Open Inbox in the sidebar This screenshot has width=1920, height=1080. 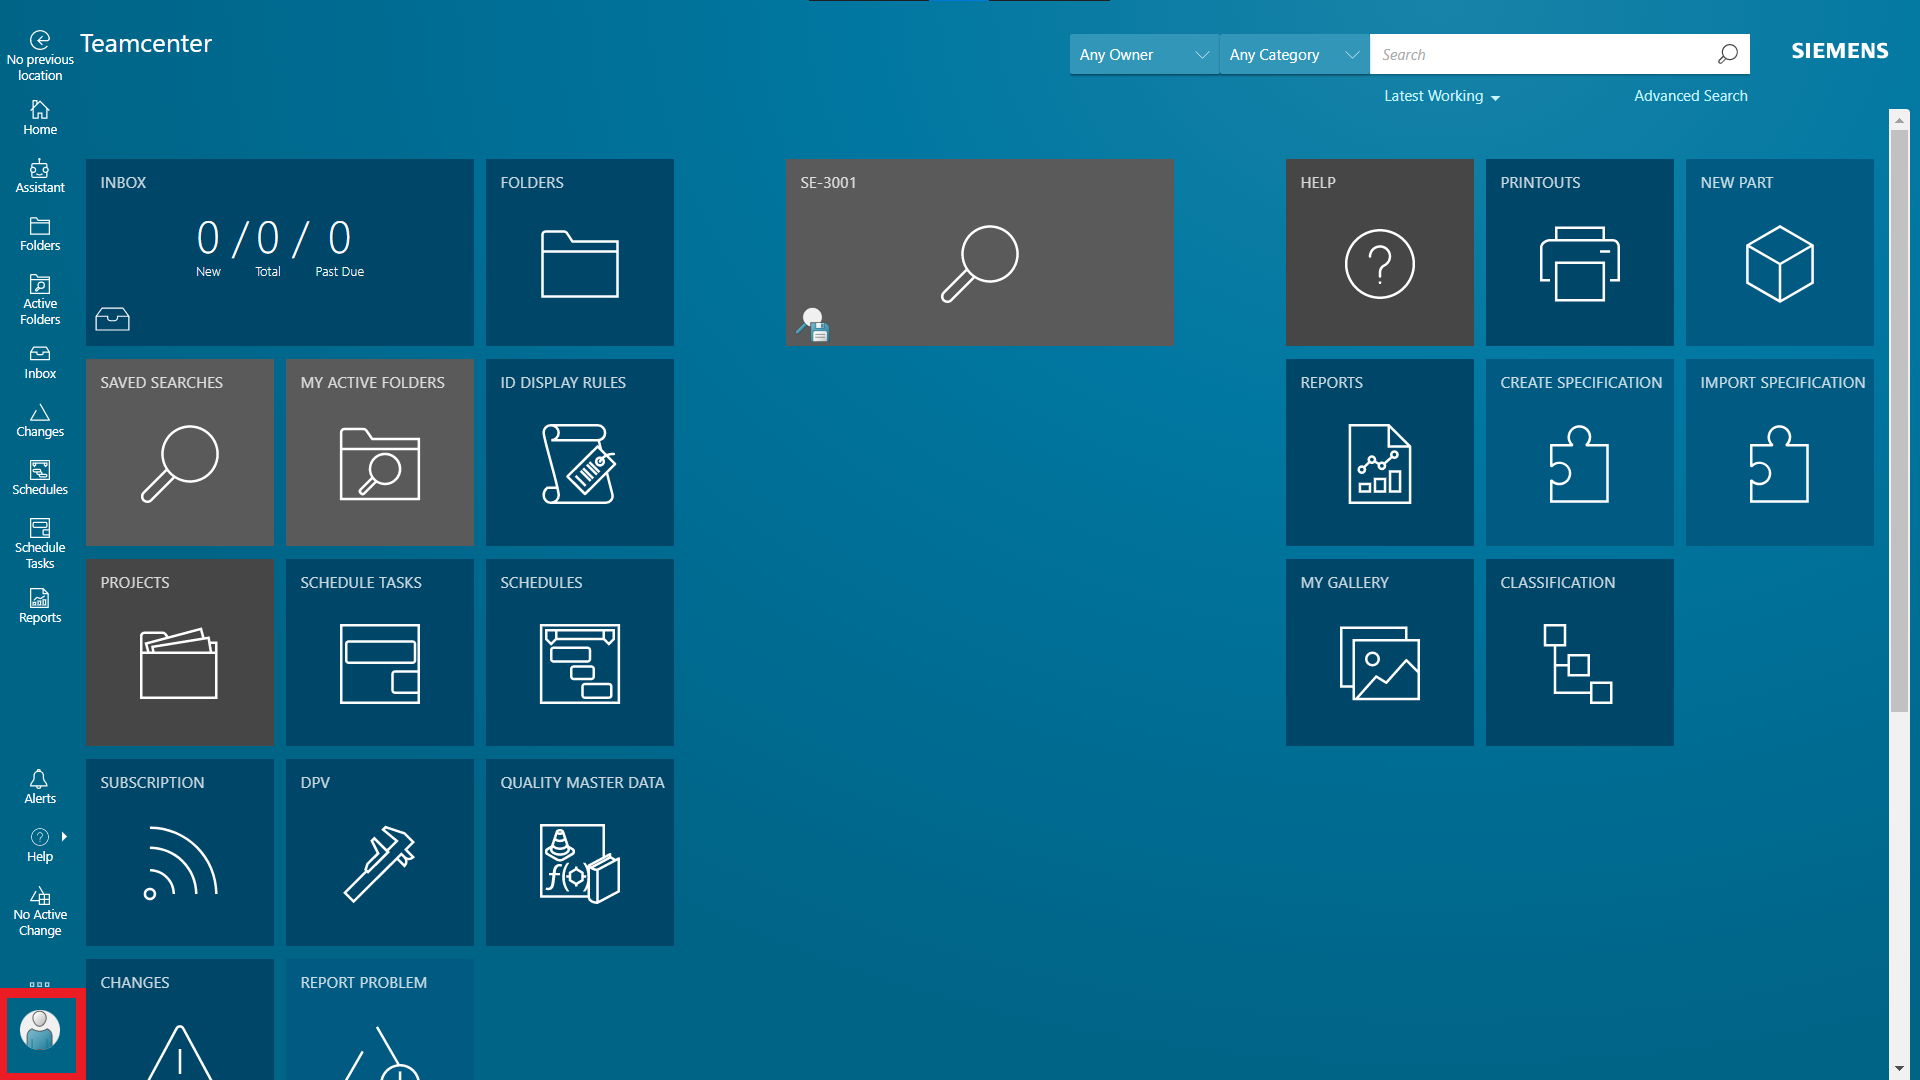pyautogui.click(x=40, y=362)
